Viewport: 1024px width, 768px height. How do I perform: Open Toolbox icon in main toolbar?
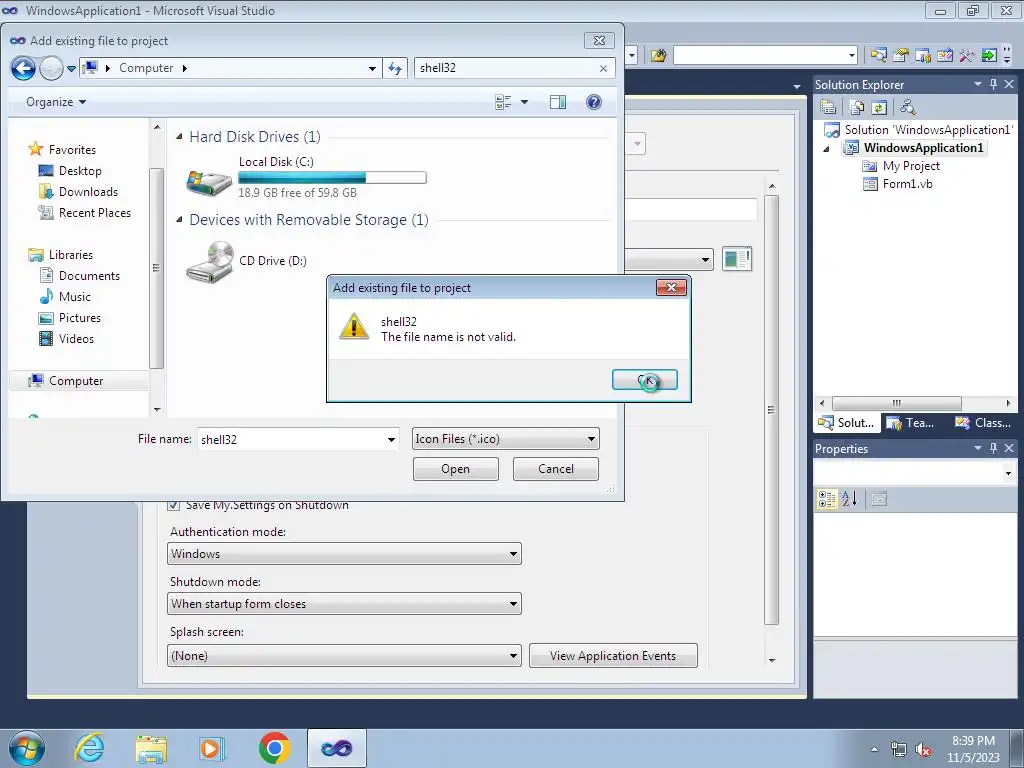click(967, 56)
